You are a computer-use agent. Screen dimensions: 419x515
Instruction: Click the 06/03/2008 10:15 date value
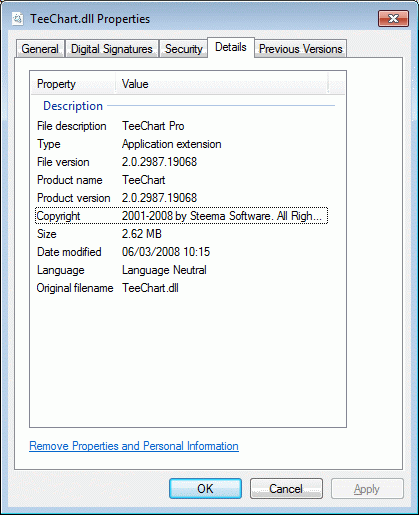[x=166, y=252]
